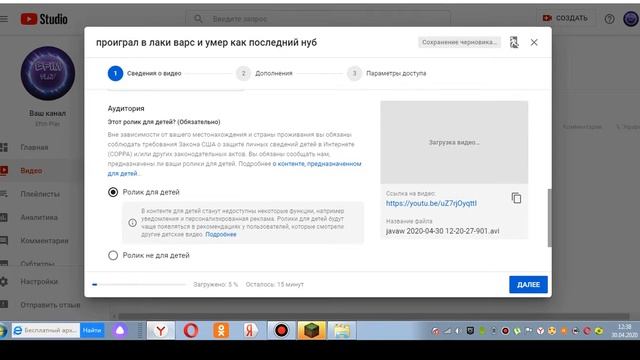Click the 'Осталось: 15 минут' status text
The image size is (640, 360).
(275, 284)
